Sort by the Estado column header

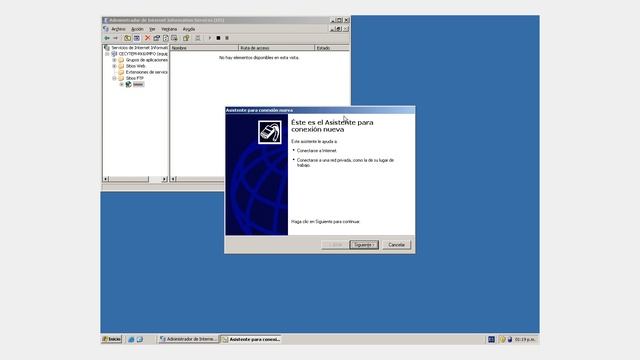[332, 48]
